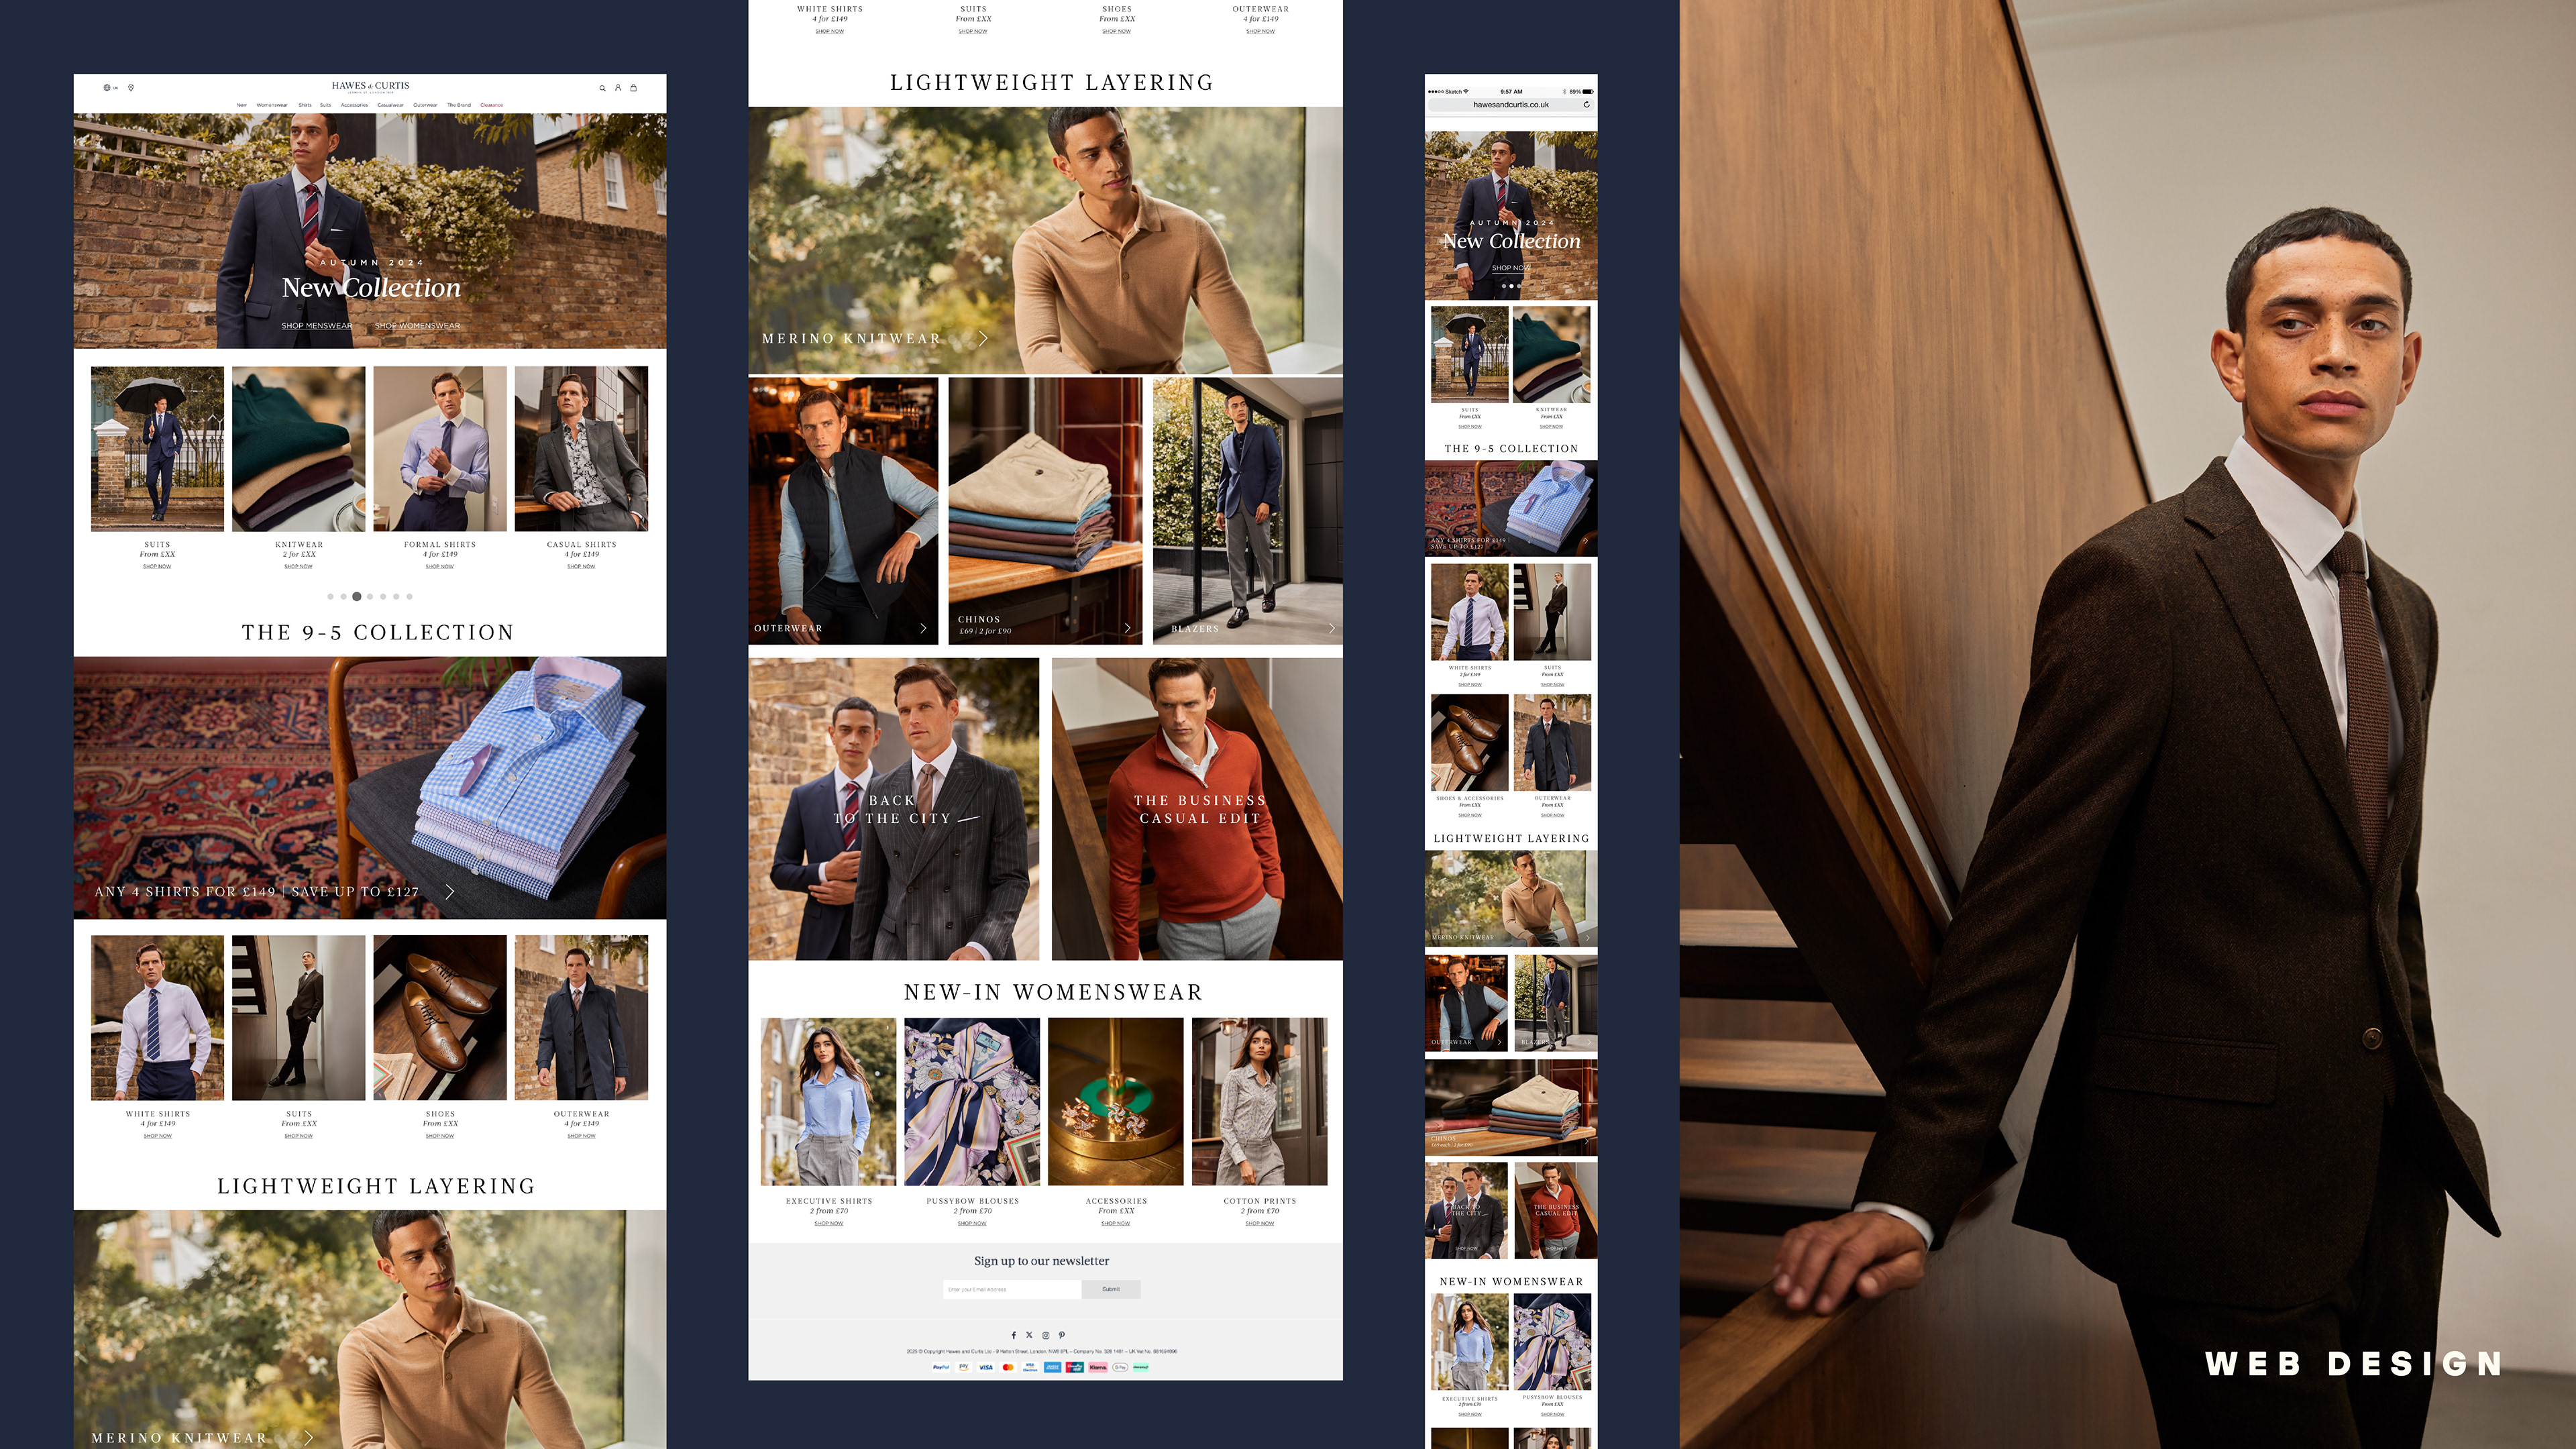This screenshot has height=1449, width=2576.
Task: Click the store locator pin icon
Action: click(131, 88)
